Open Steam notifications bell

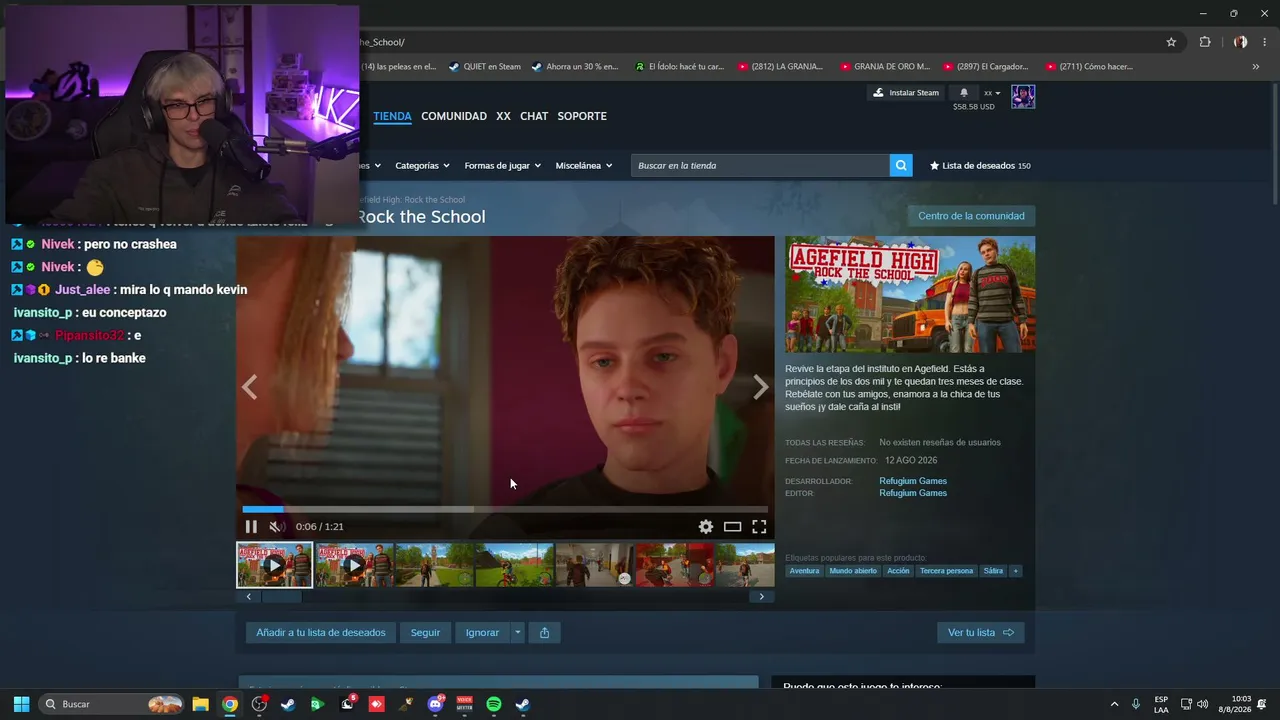964,93
